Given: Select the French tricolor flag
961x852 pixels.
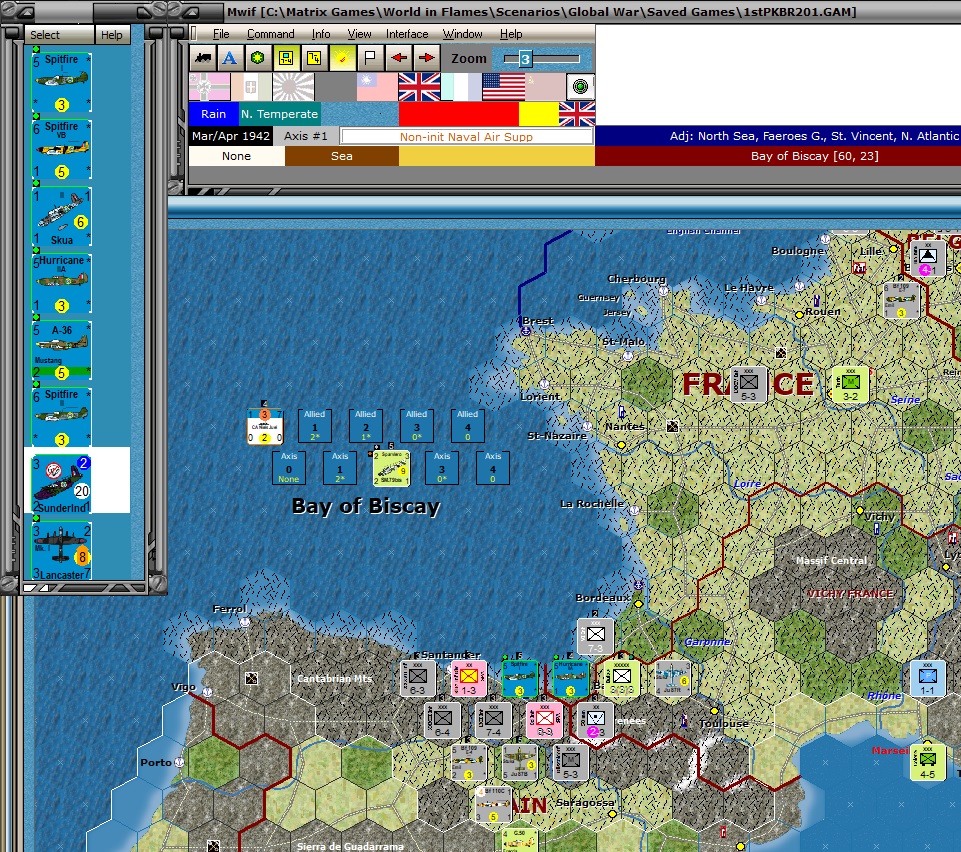Looking at the screenshot, I should (x=461, y=87).
